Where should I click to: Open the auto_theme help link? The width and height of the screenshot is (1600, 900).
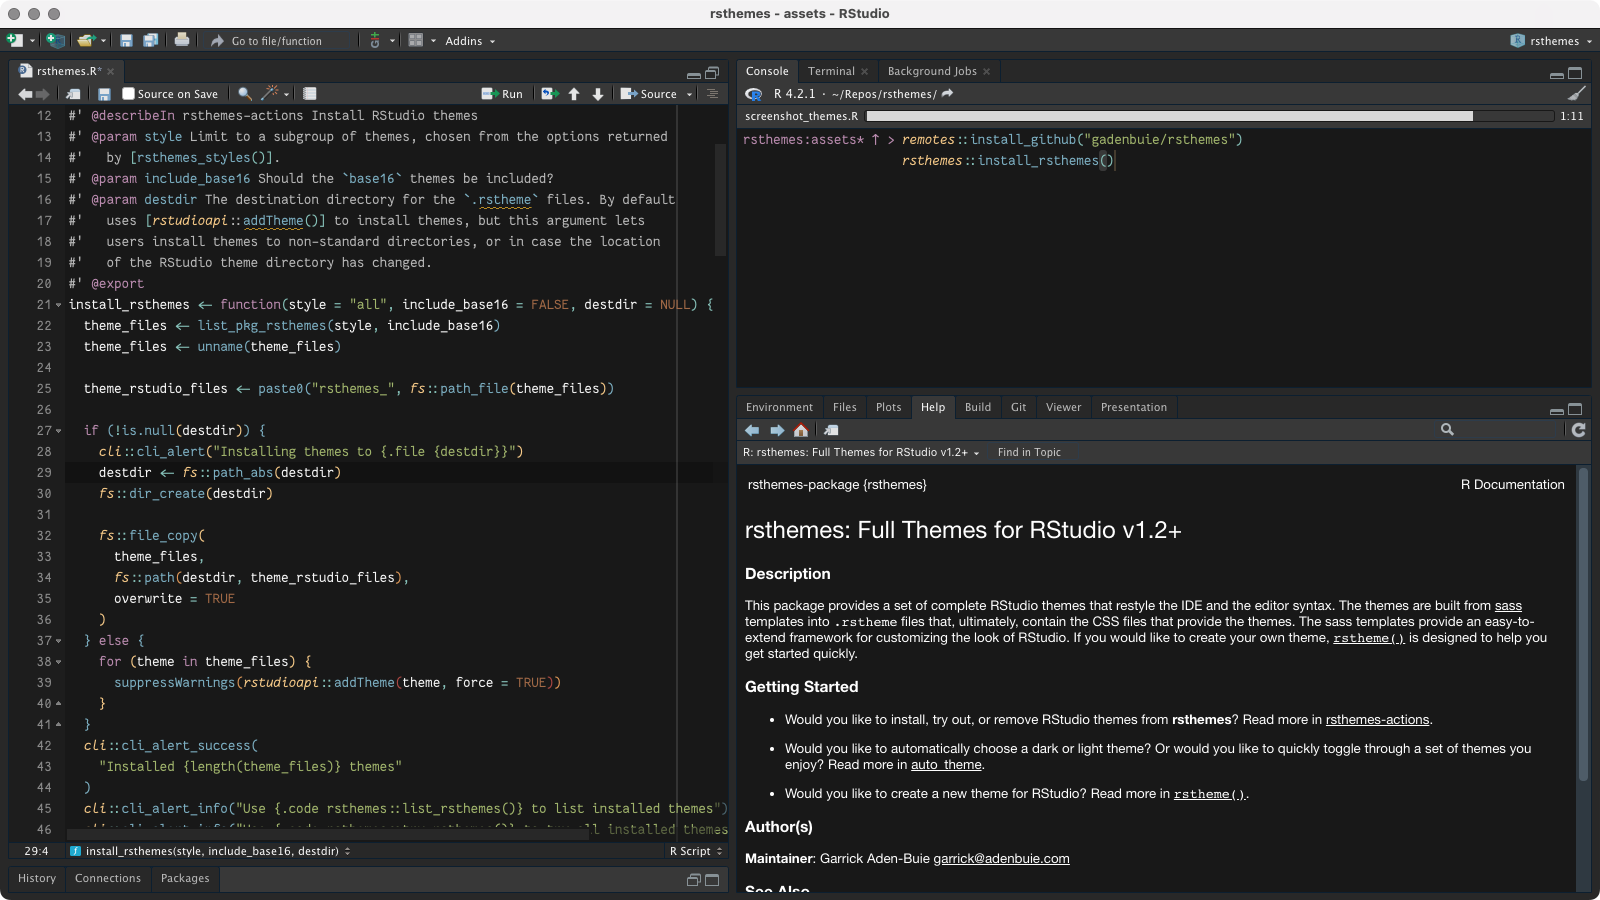point(947,765)
